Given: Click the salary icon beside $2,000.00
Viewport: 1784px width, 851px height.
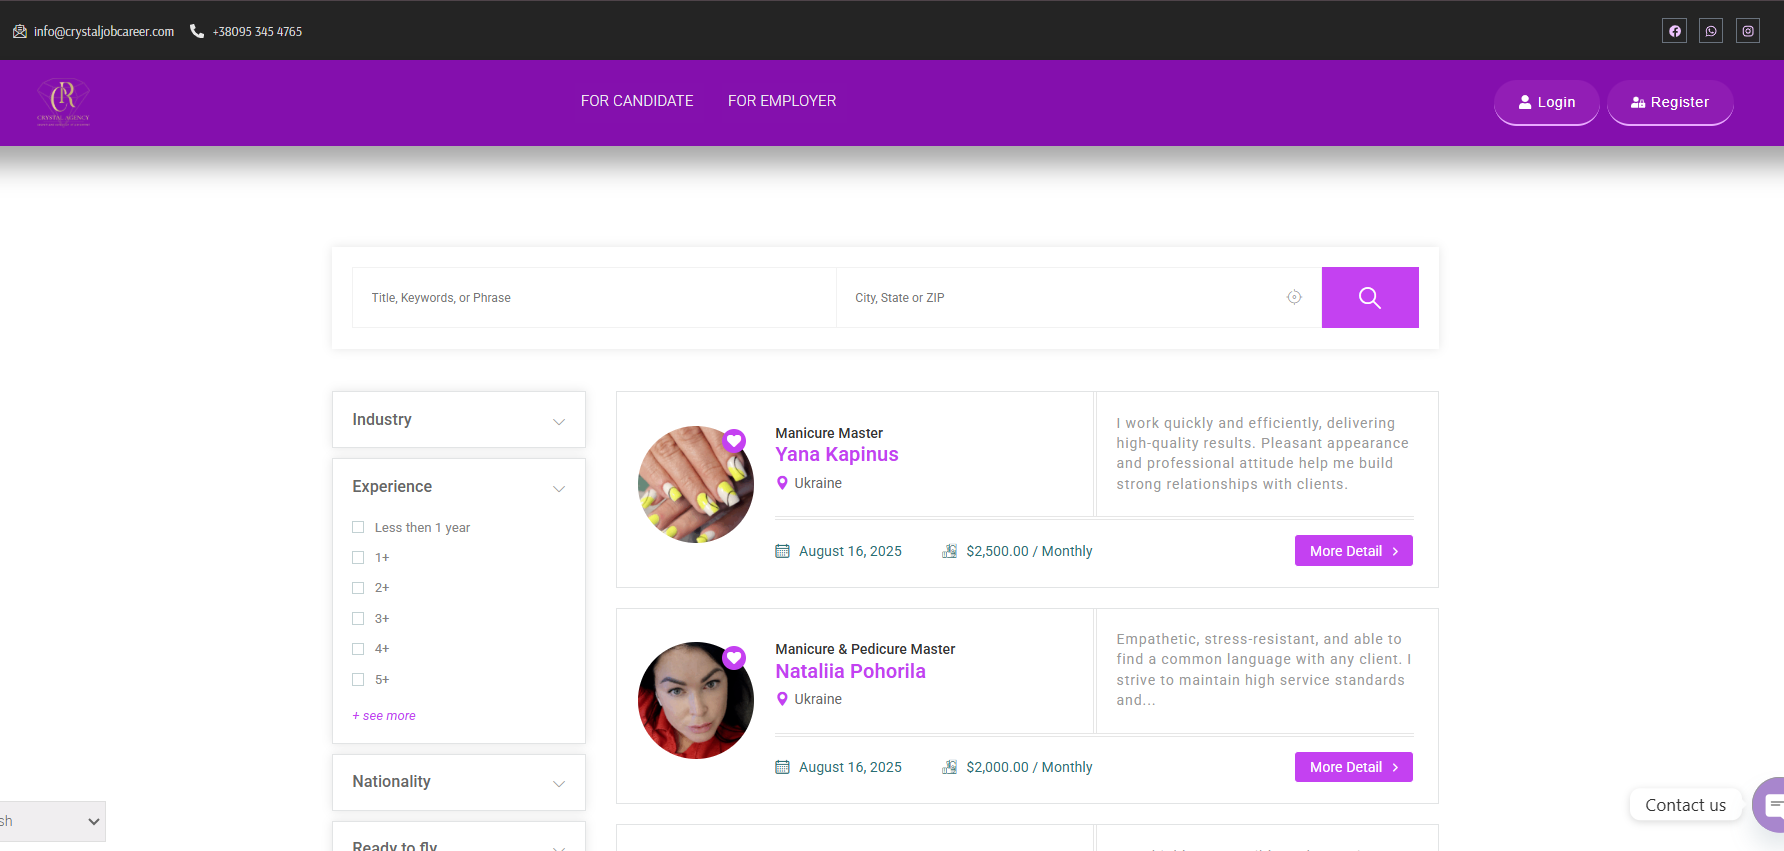Looking at the screenshot, I should [x=949, y=767].
